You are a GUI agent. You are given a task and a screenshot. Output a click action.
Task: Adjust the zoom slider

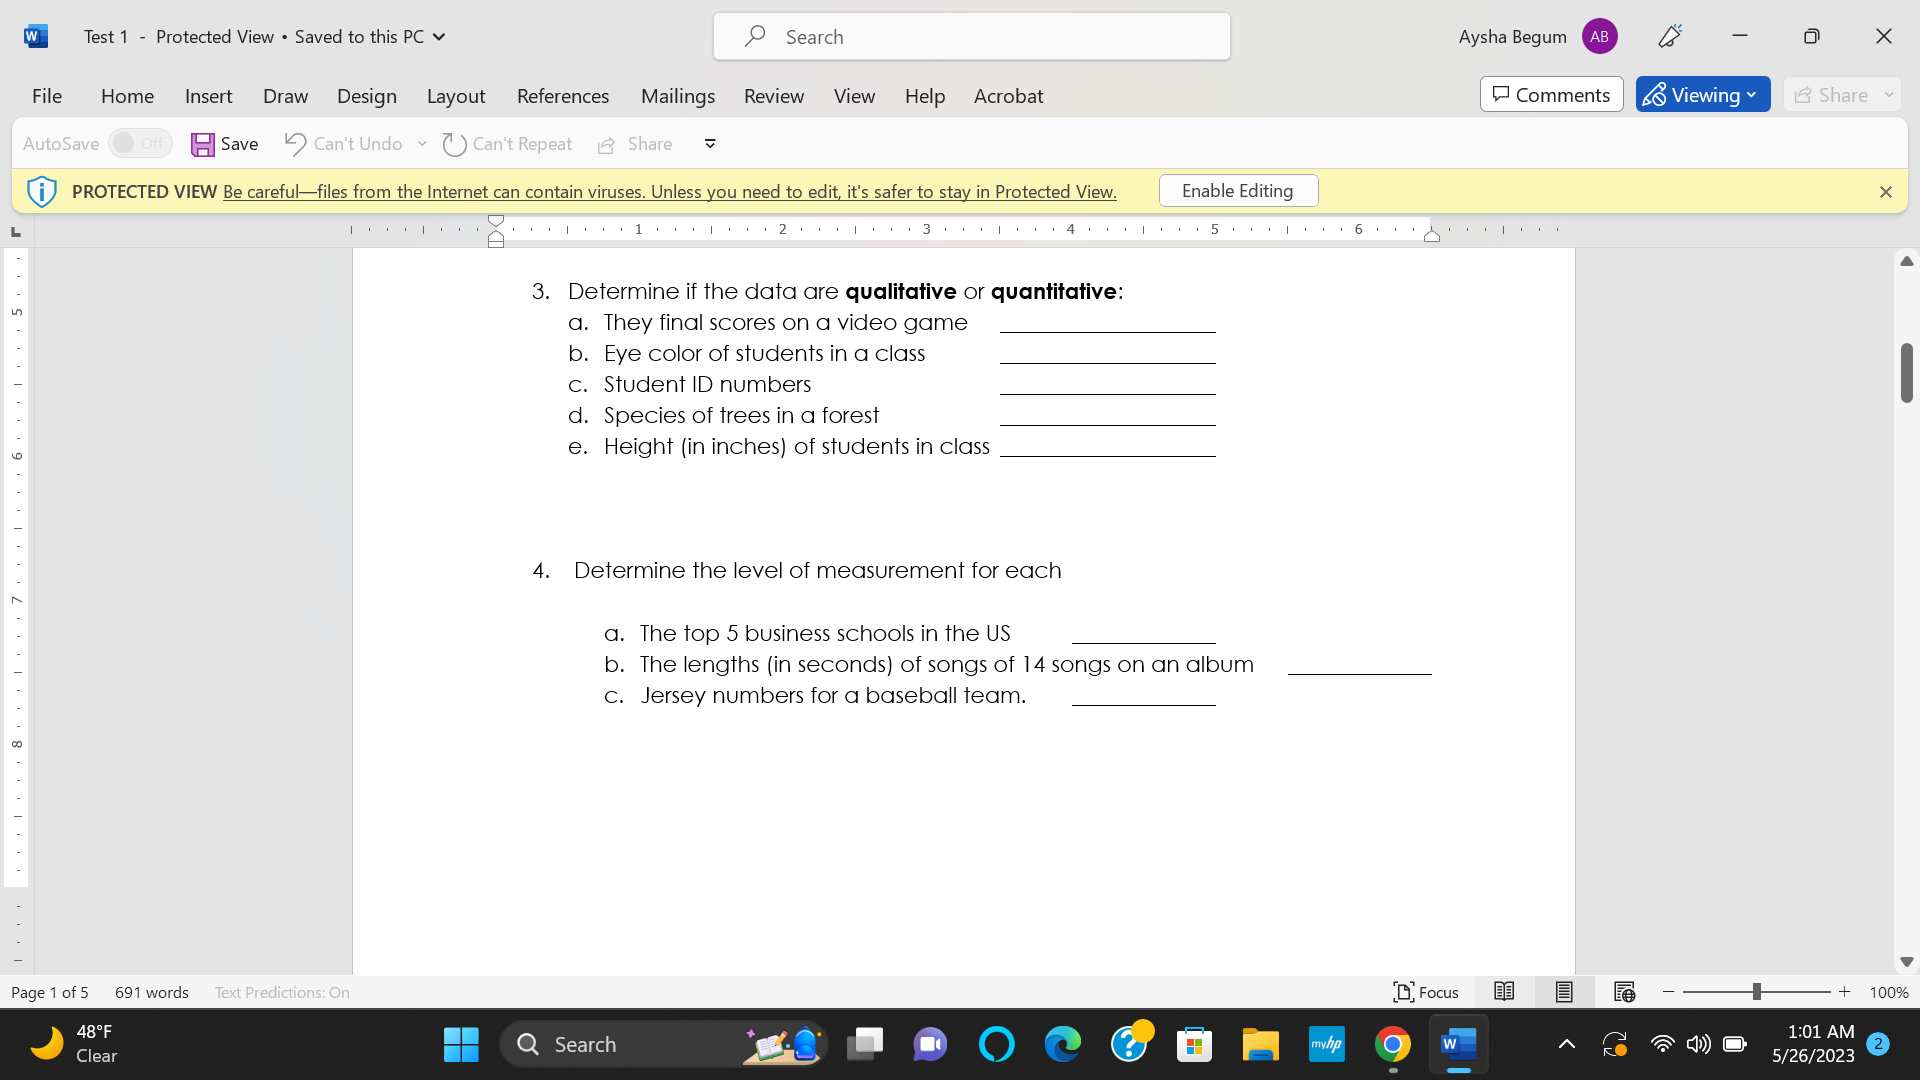[1757, 992]
